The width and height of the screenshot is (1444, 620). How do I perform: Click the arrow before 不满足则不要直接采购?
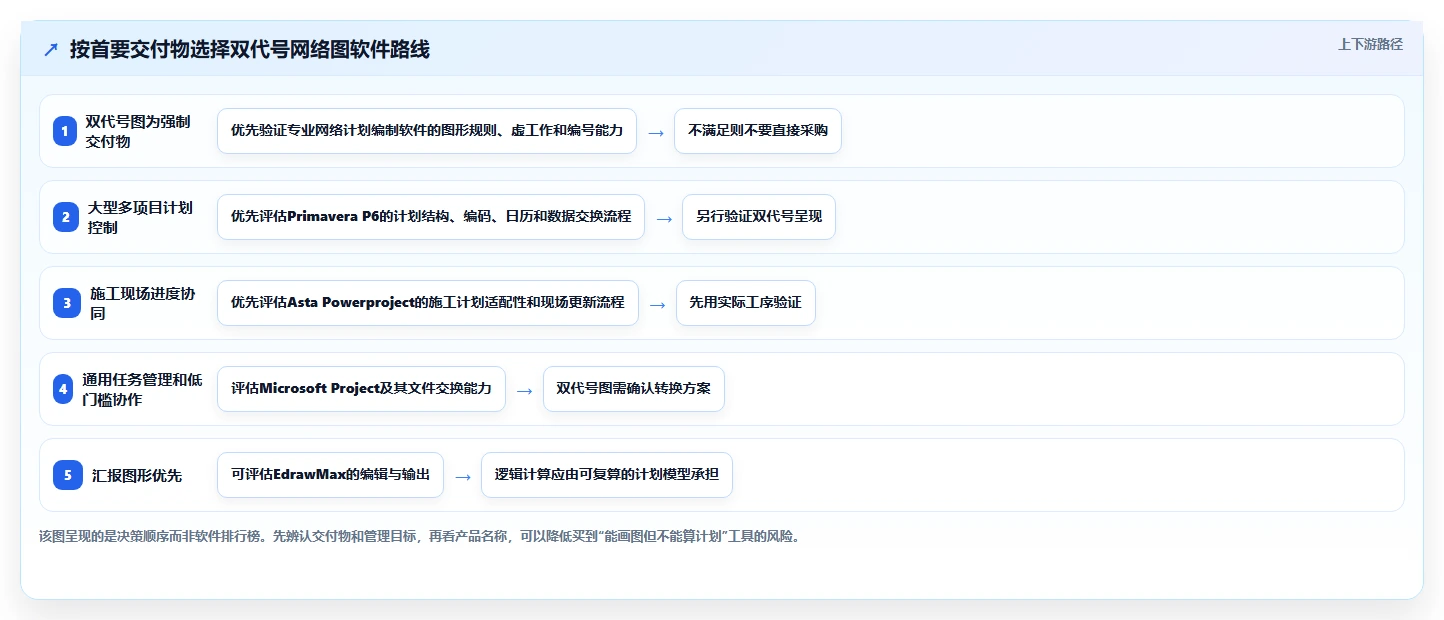pyautogui.click(x=656, y=132)
